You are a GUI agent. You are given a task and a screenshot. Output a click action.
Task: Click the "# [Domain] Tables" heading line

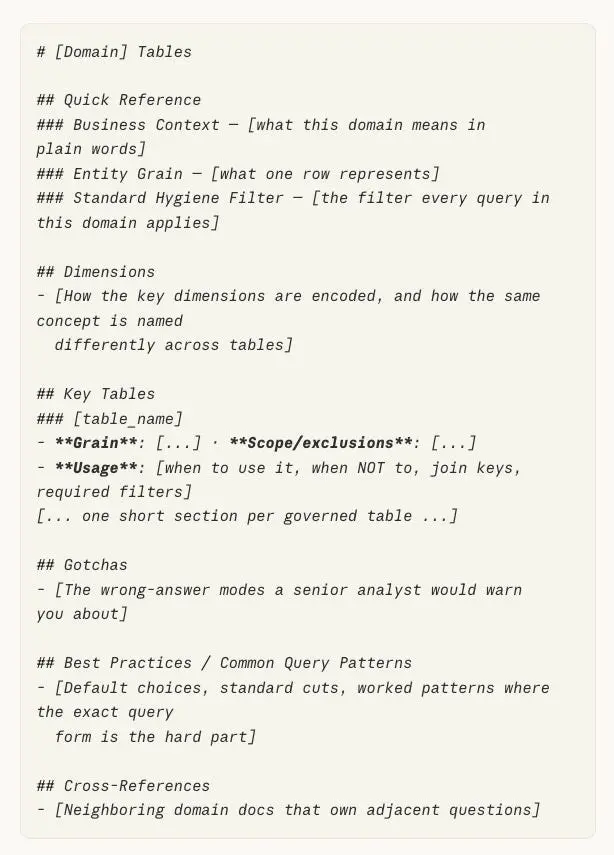pyautogui.click(x=114, y=52)
